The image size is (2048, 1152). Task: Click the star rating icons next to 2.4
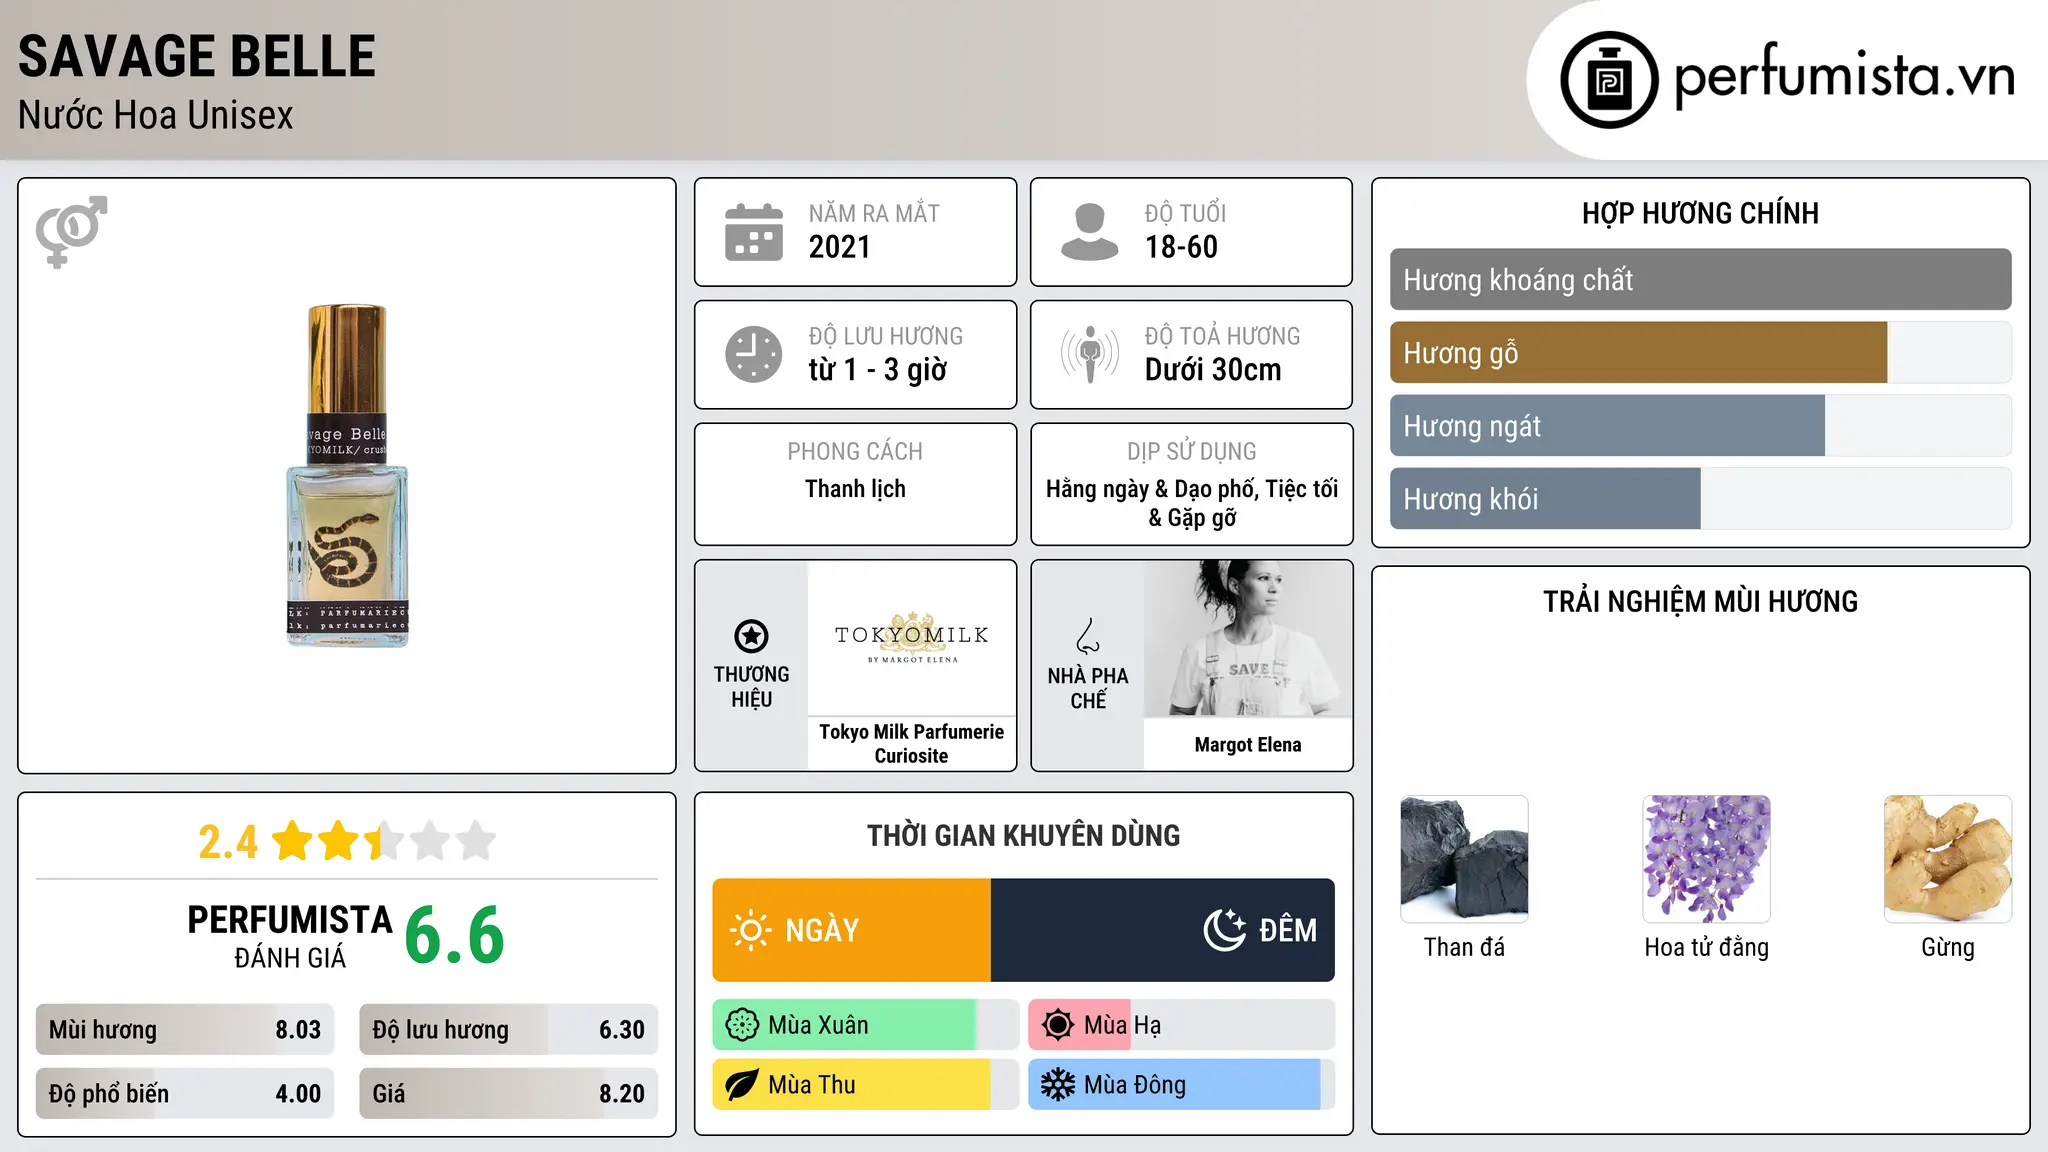pos(384,841)
